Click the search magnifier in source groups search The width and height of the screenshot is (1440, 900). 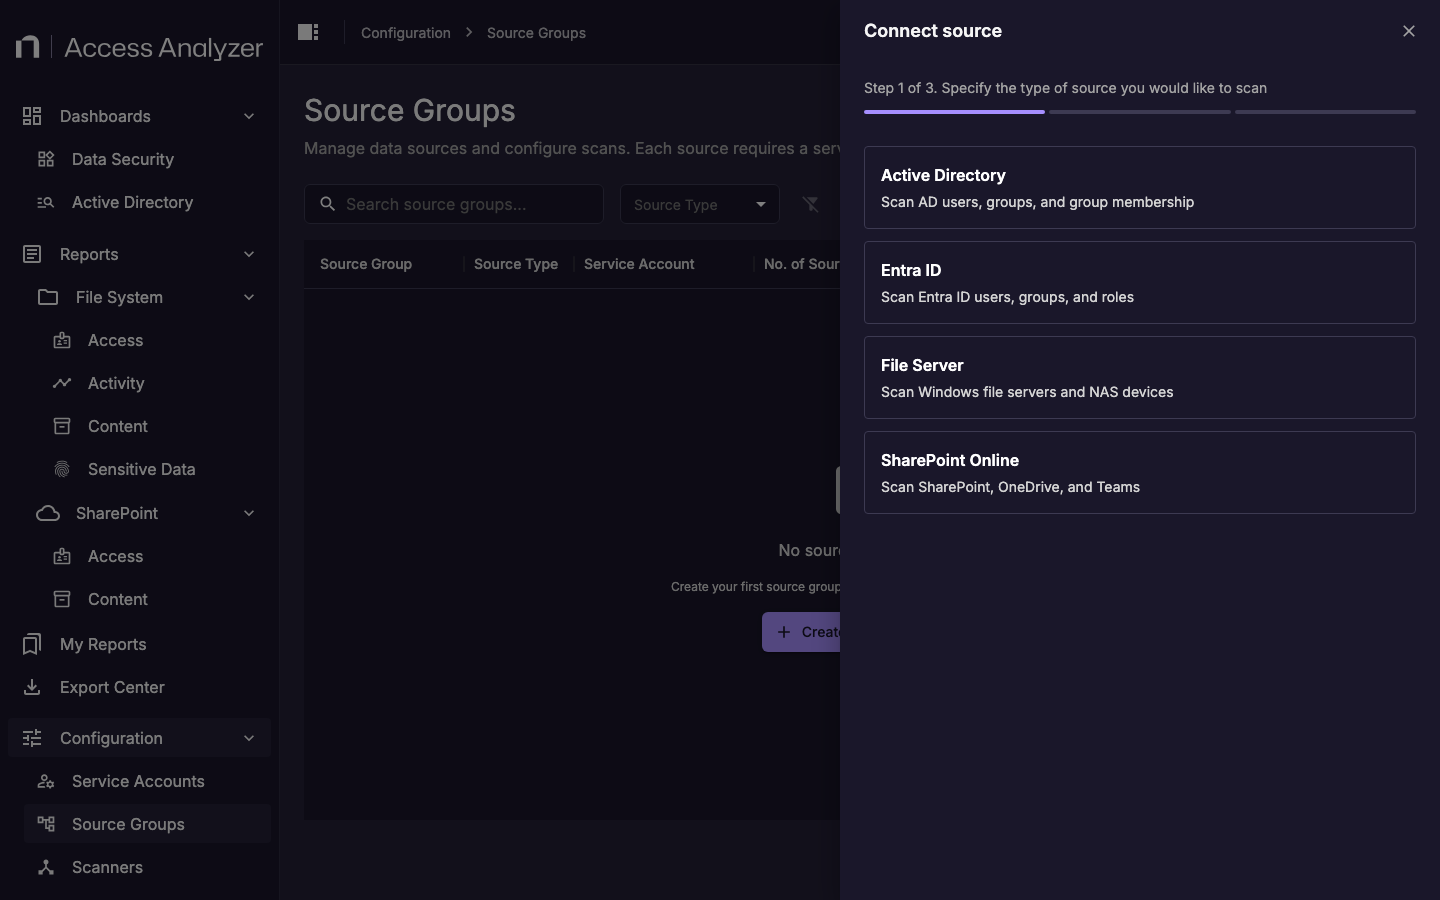pyautogui.click(x=327, y=204)
